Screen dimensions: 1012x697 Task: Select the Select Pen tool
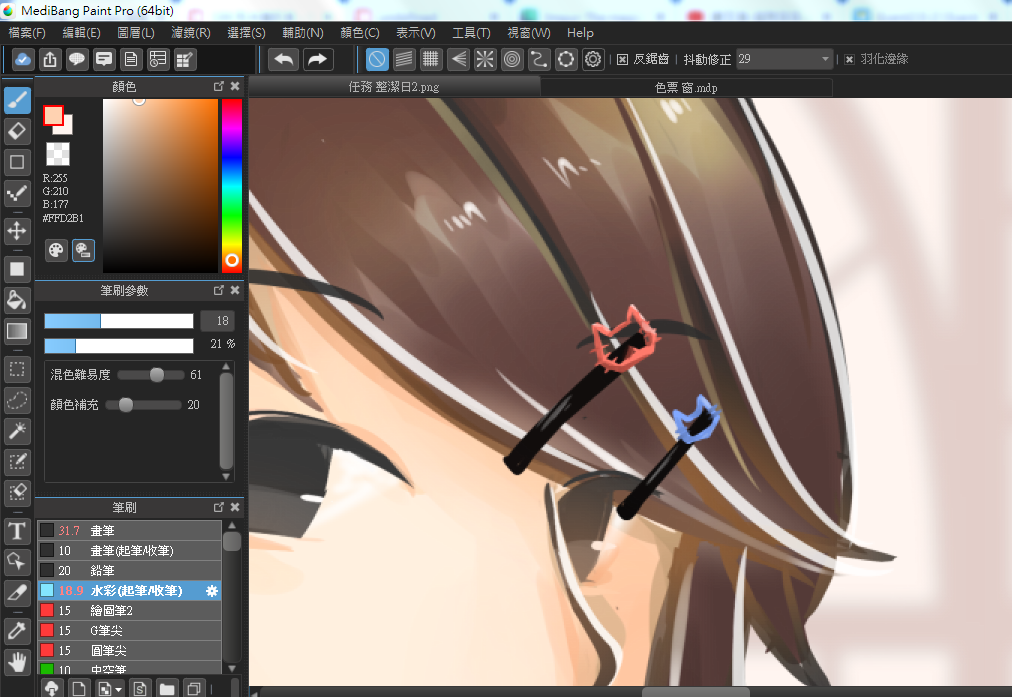click(x=17, y=461)
